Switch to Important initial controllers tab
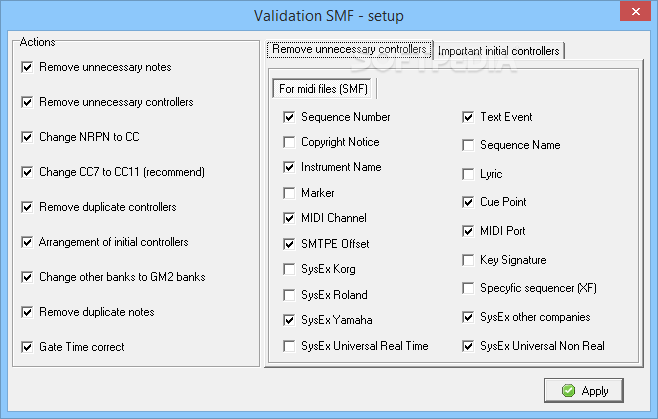This screenshot has height=419, width=658. point(499,51)
